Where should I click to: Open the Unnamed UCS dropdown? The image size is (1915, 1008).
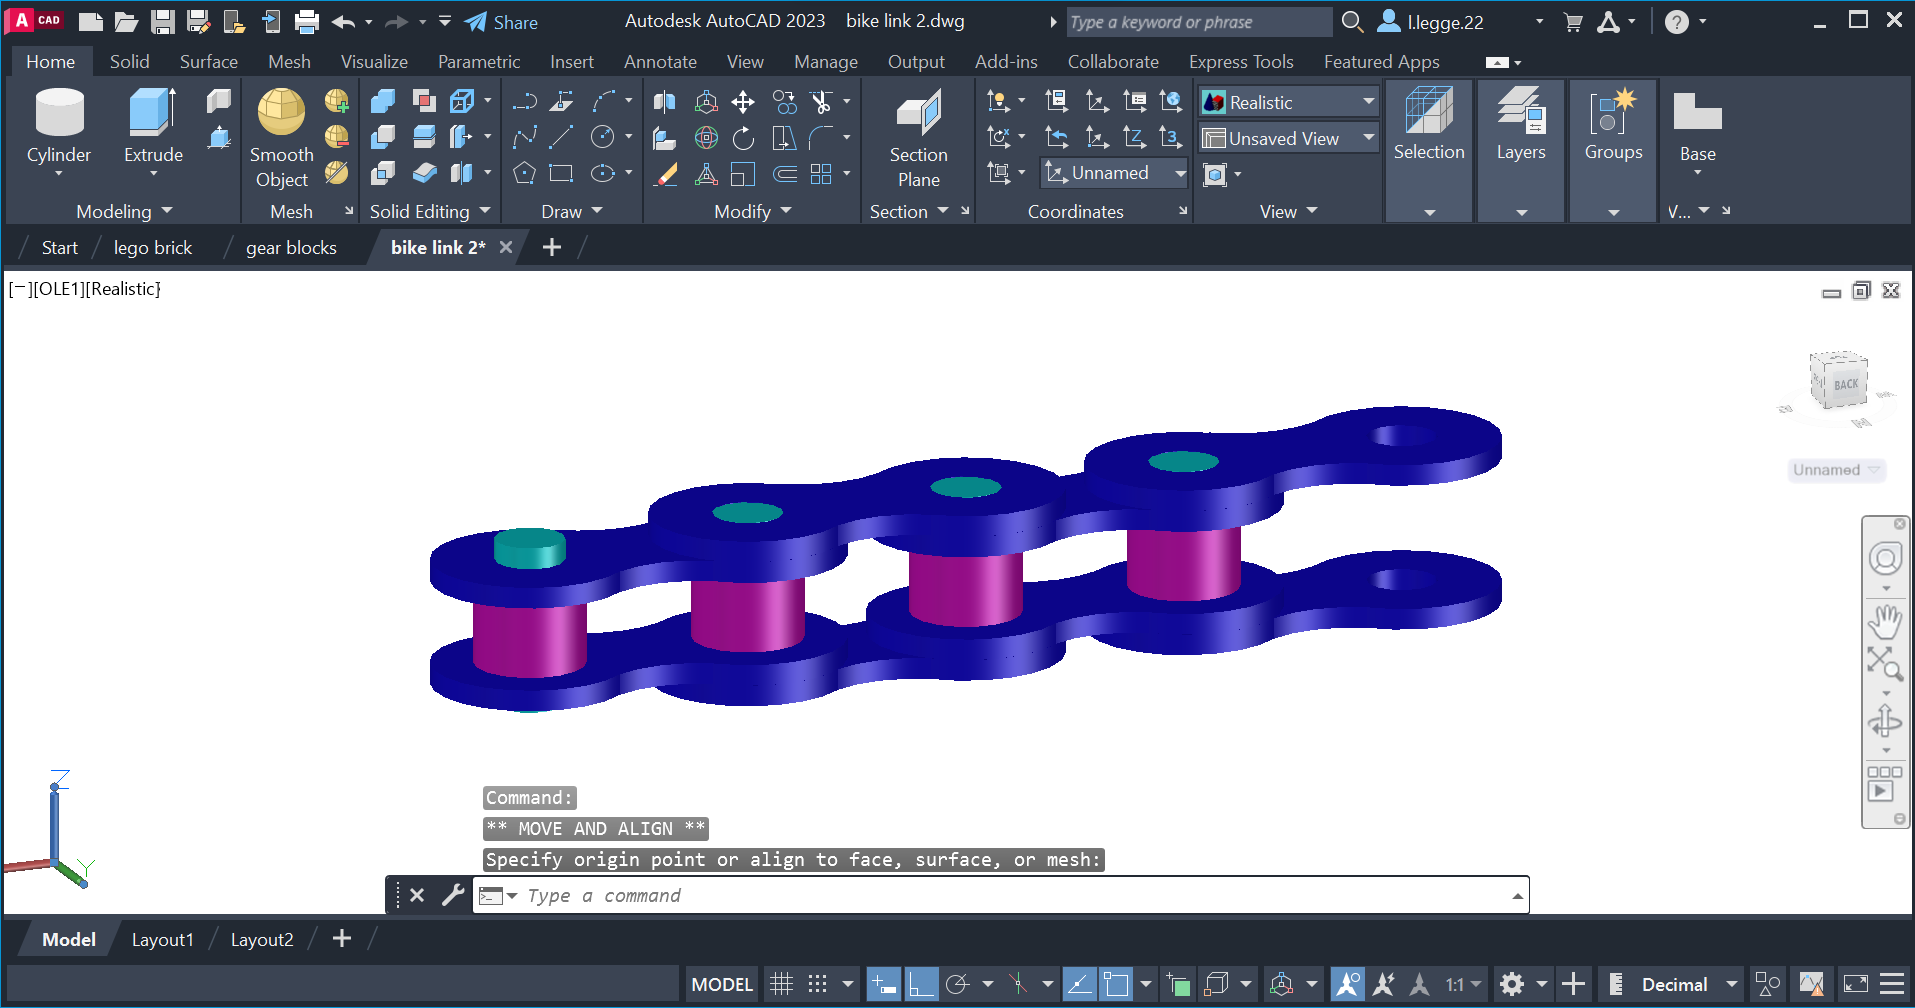pyautogui.click(x=1115, y=173)
